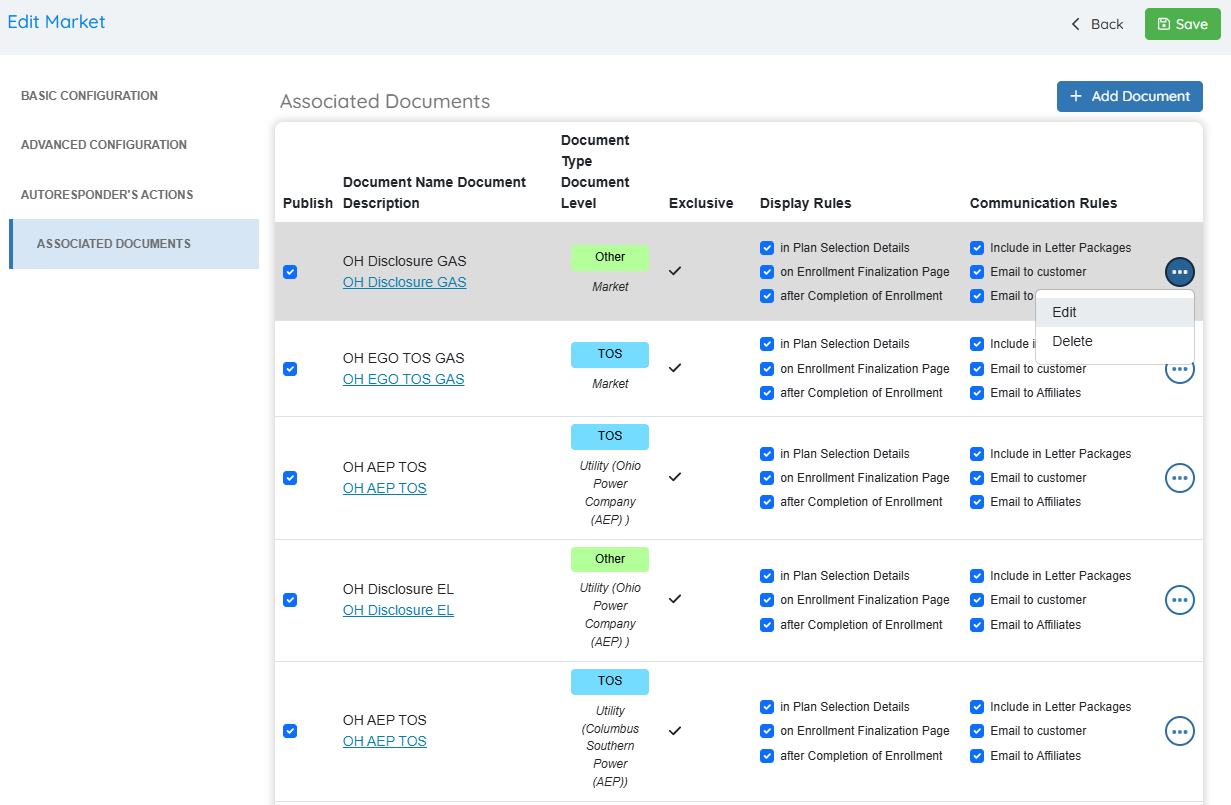The image size is (1231, 805).
Task: Disable 'Include in Letter Packages' for Ohio Power OH AEP TOS
Action: (977, 454)
